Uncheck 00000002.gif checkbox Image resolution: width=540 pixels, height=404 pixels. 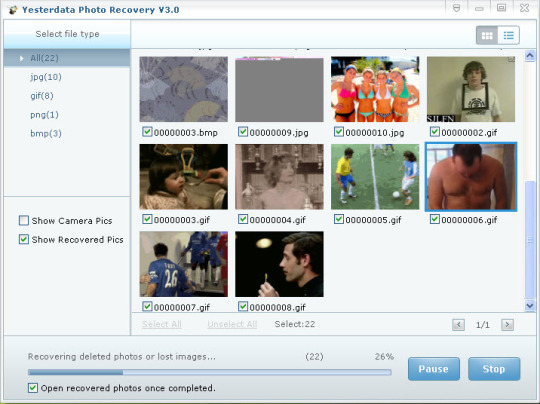pos(435,132)
